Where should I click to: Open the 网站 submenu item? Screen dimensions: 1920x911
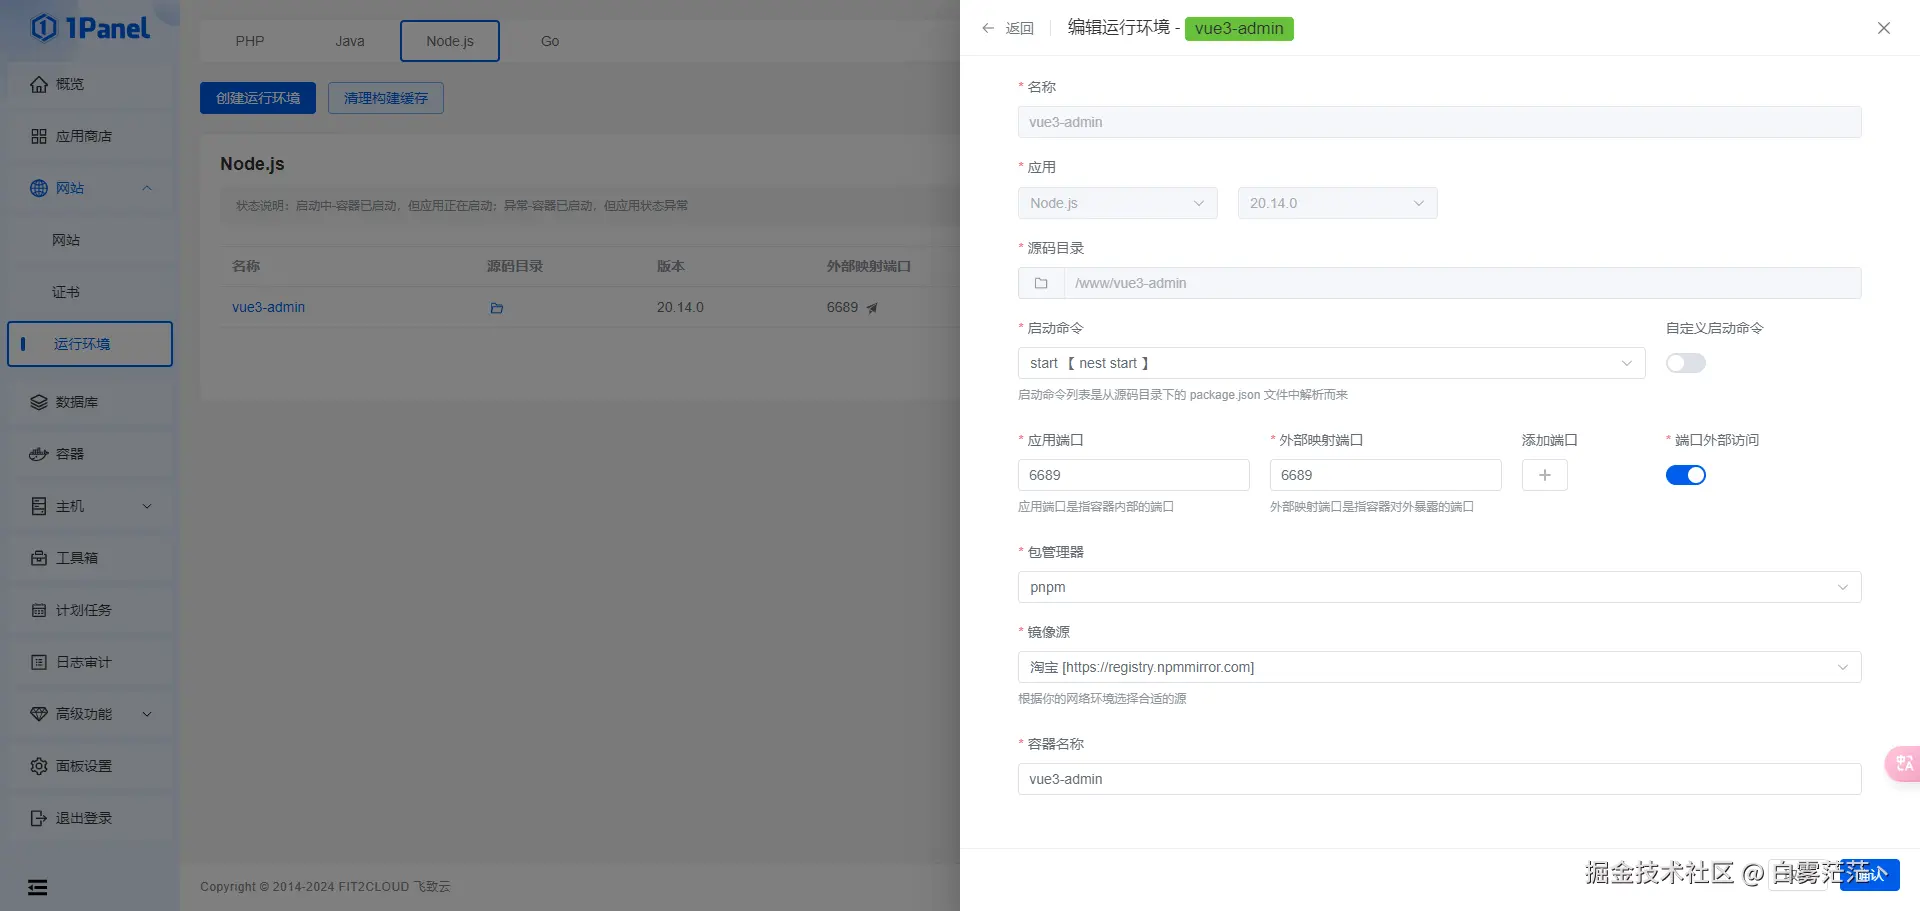(x=90, y=240)
